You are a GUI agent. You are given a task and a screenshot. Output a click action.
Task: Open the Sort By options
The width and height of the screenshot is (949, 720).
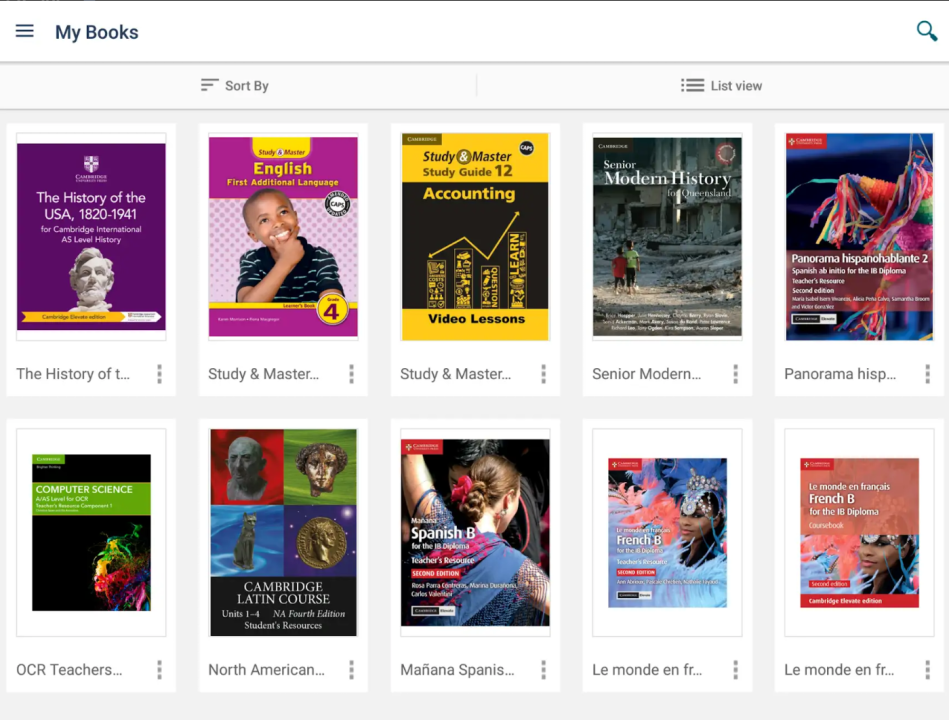click(x=235, y=86)
